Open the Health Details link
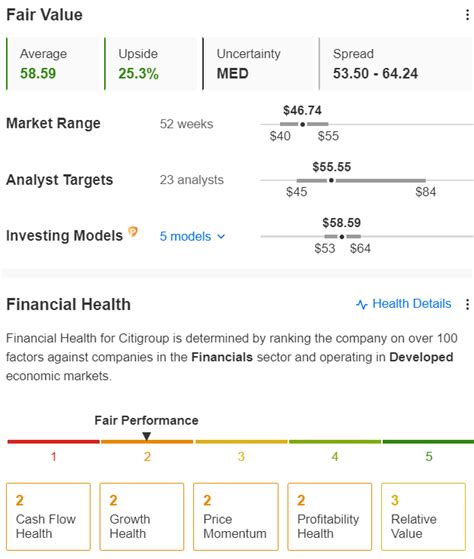Image resolution: width=474 pixels, height=559 pixels. pyautogui.click(x=412, y=304)
